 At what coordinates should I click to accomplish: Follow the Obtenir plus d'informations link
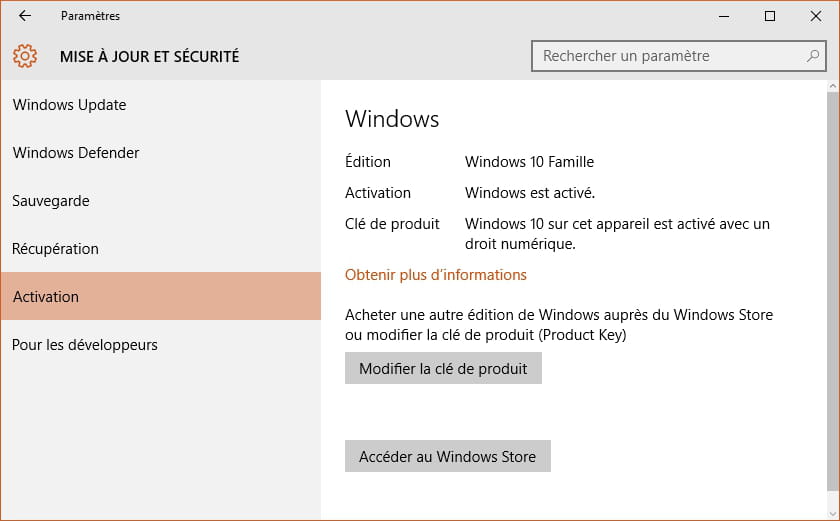pyautogui.click(x=436, y=275)
